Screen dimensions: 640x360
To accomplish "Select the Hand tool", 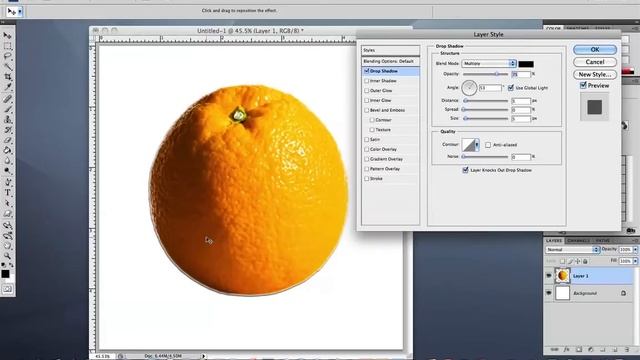I will (x=7, y=247).
